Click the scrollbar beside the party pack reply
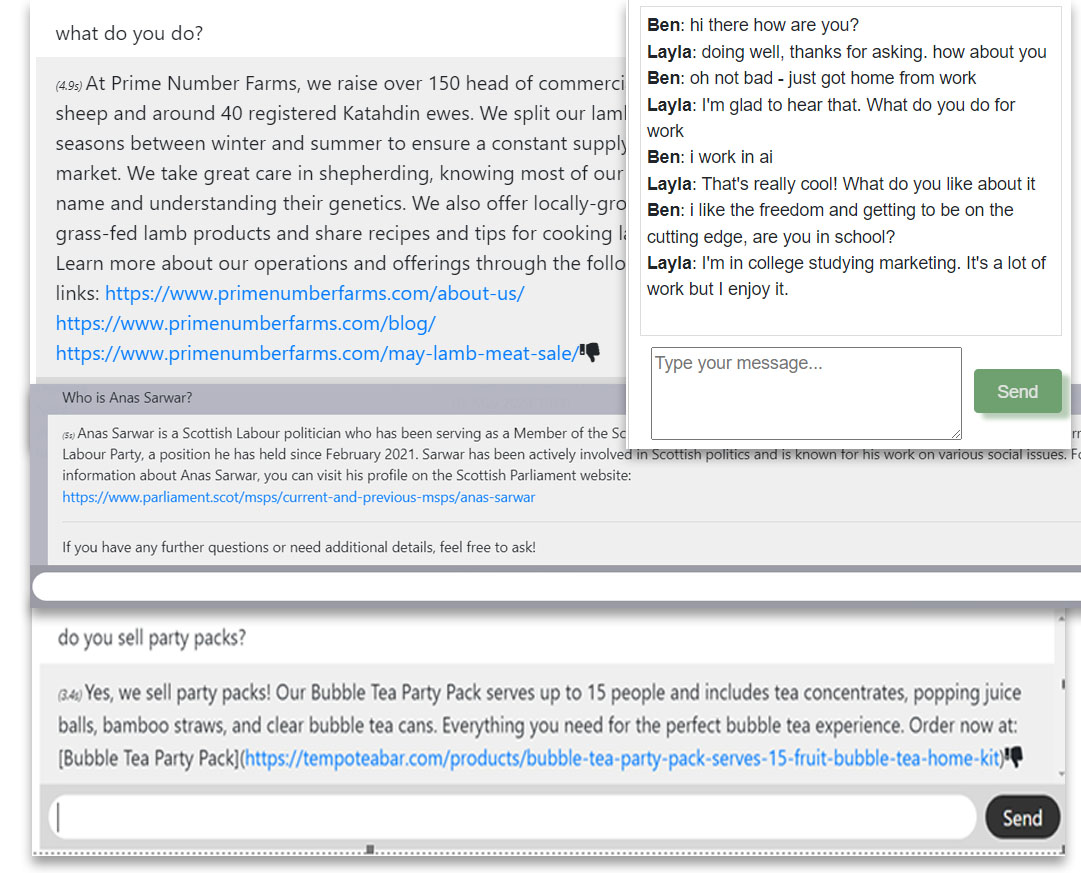 click(1063, 685)
